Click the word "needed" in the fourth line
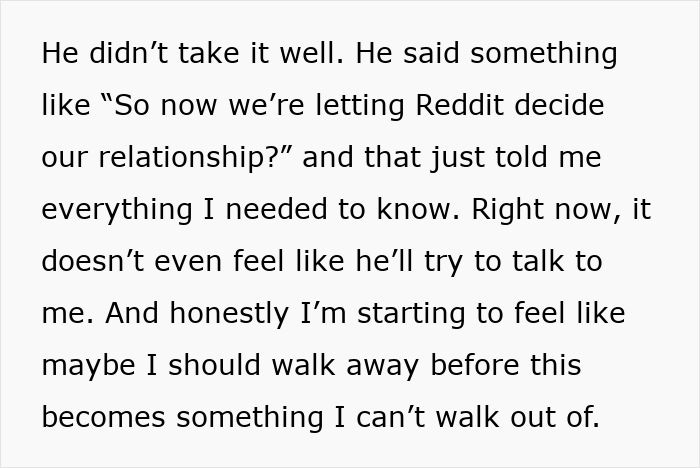The image size is (700, 468). 276,209
